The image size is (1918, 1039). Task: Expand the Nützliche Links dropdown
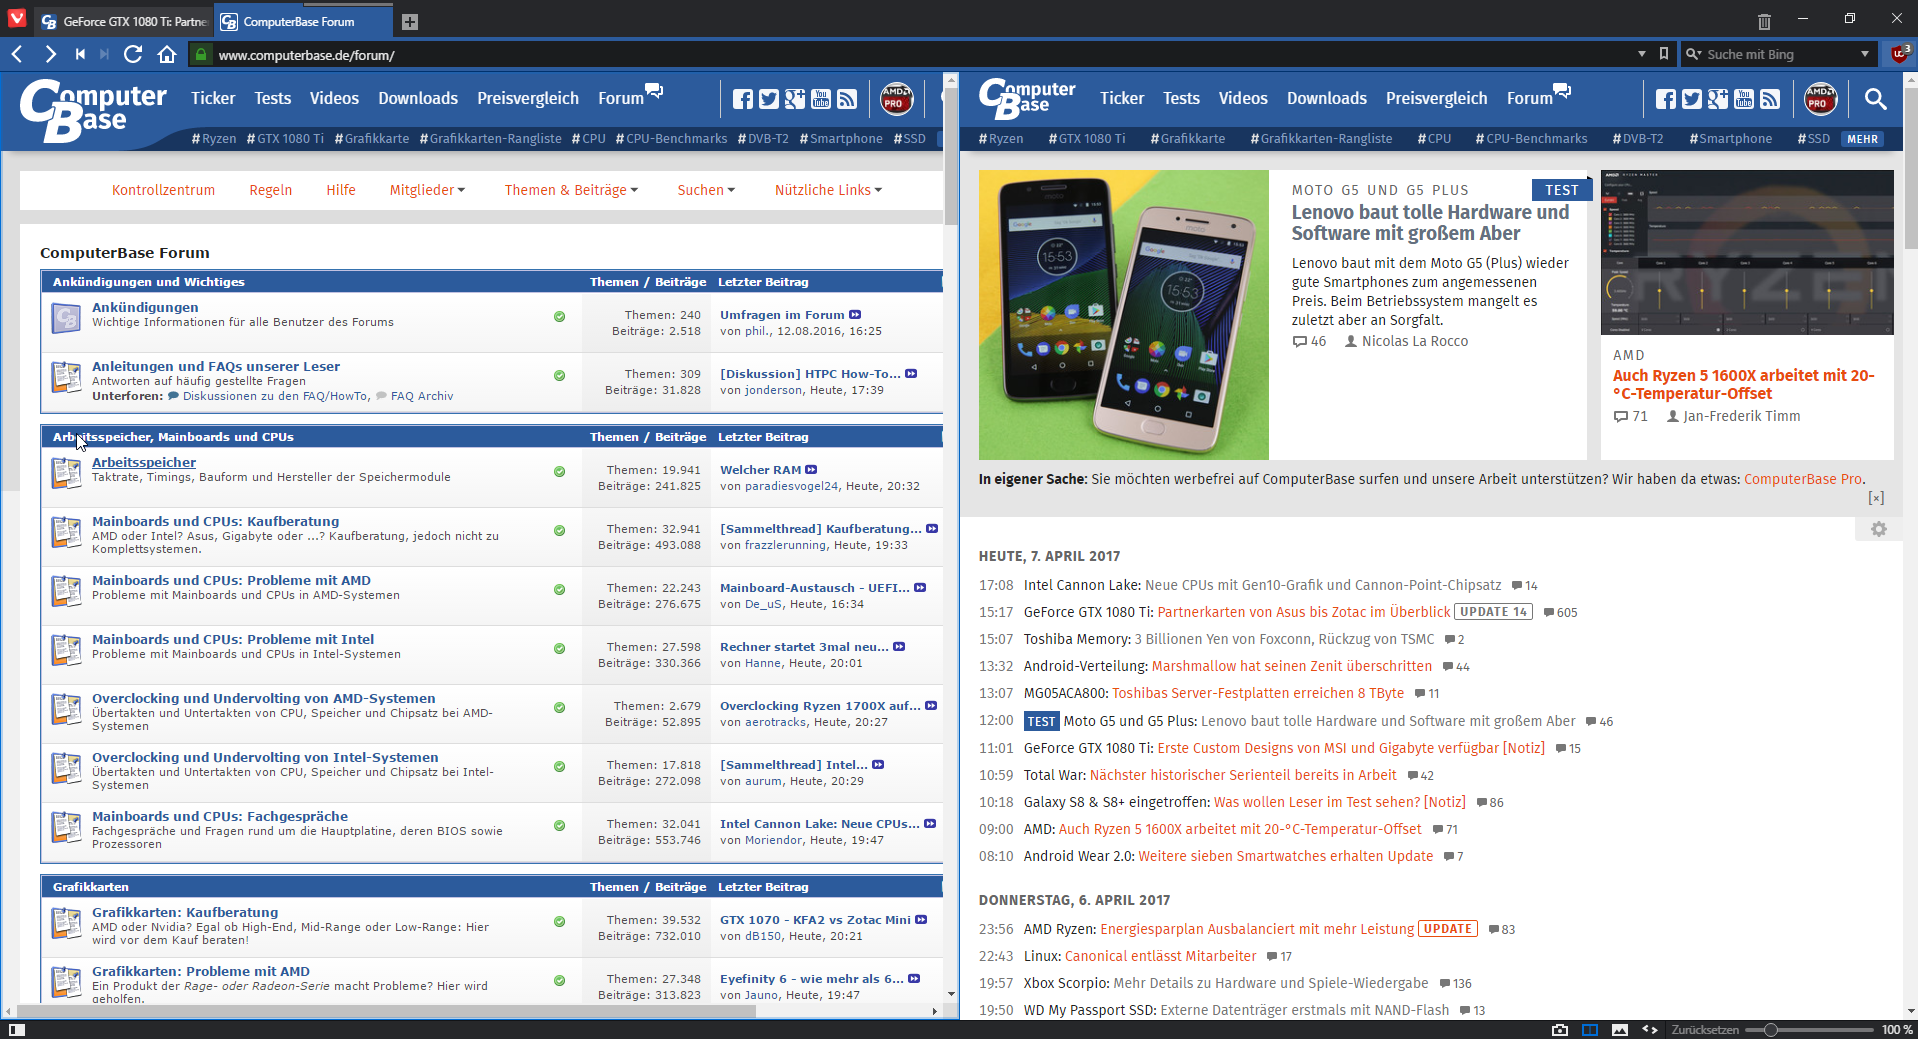[x=828, y=190]
